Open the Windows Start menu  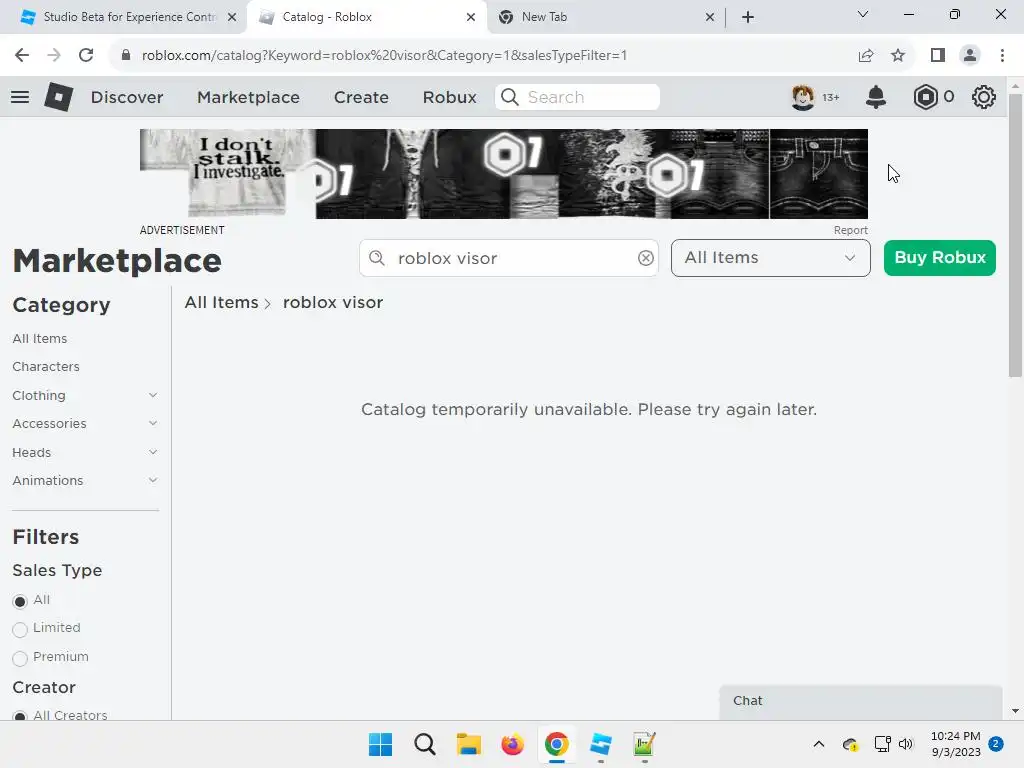click(380, 744)
